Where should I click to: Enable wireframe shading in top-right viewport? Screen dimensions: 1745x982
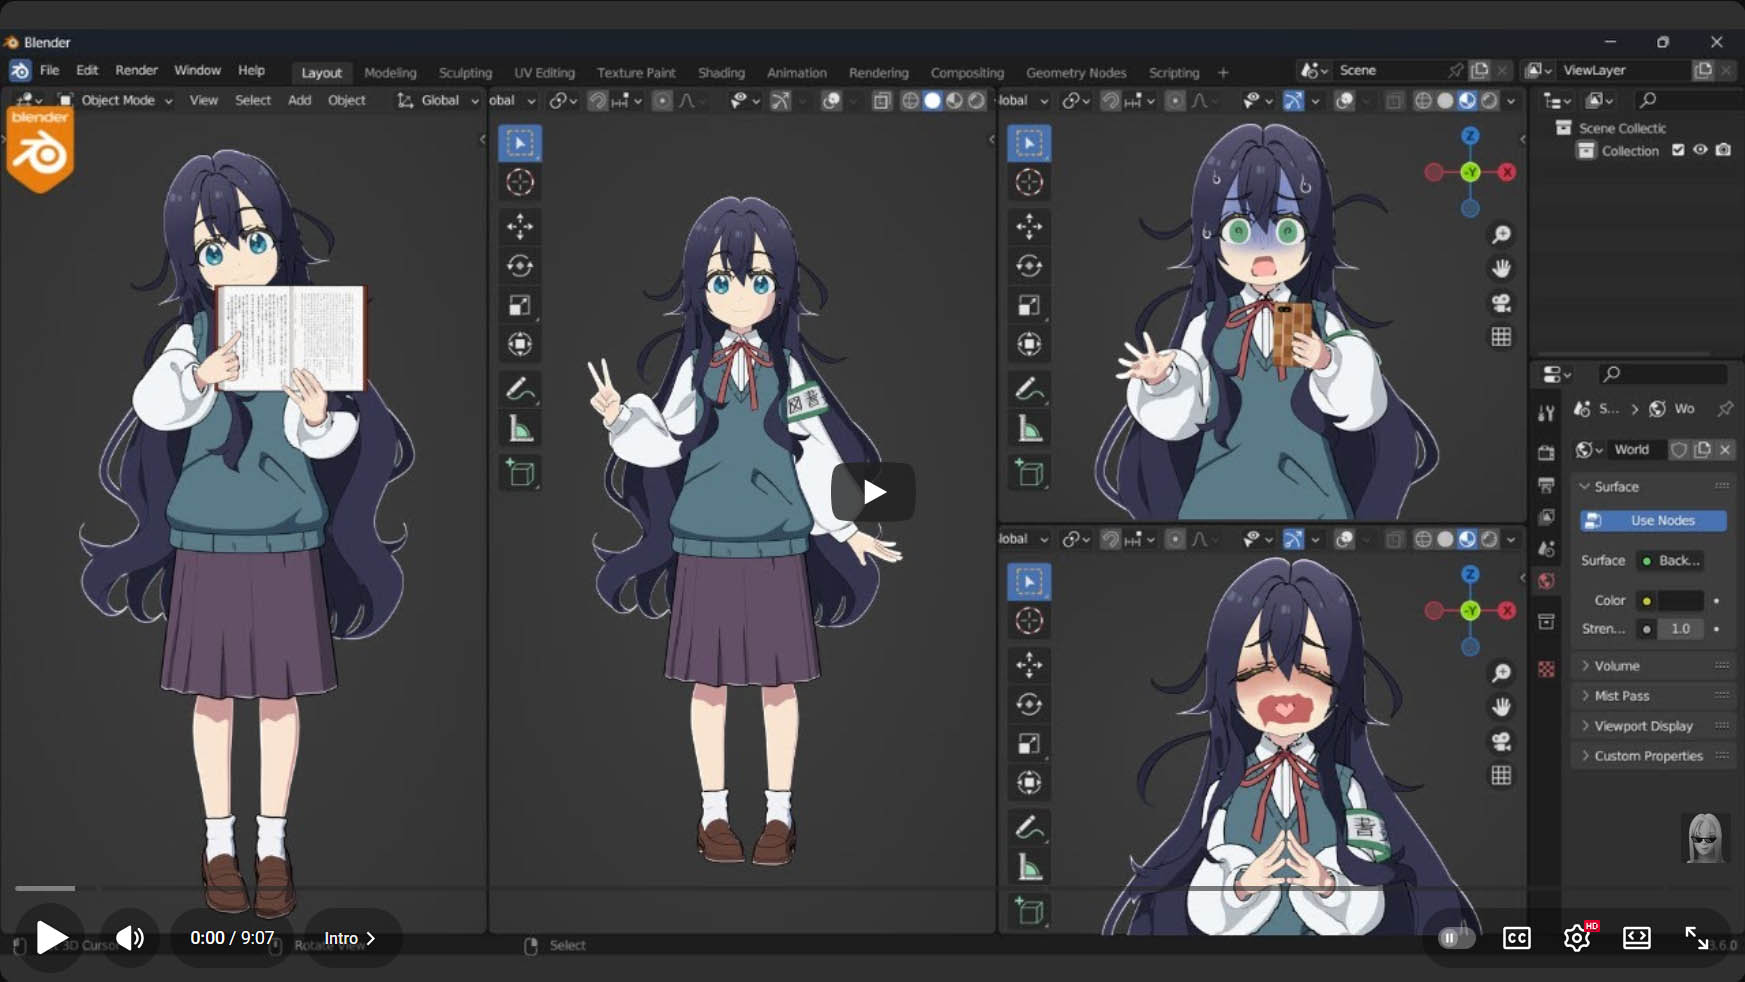tap(1423, 101)
